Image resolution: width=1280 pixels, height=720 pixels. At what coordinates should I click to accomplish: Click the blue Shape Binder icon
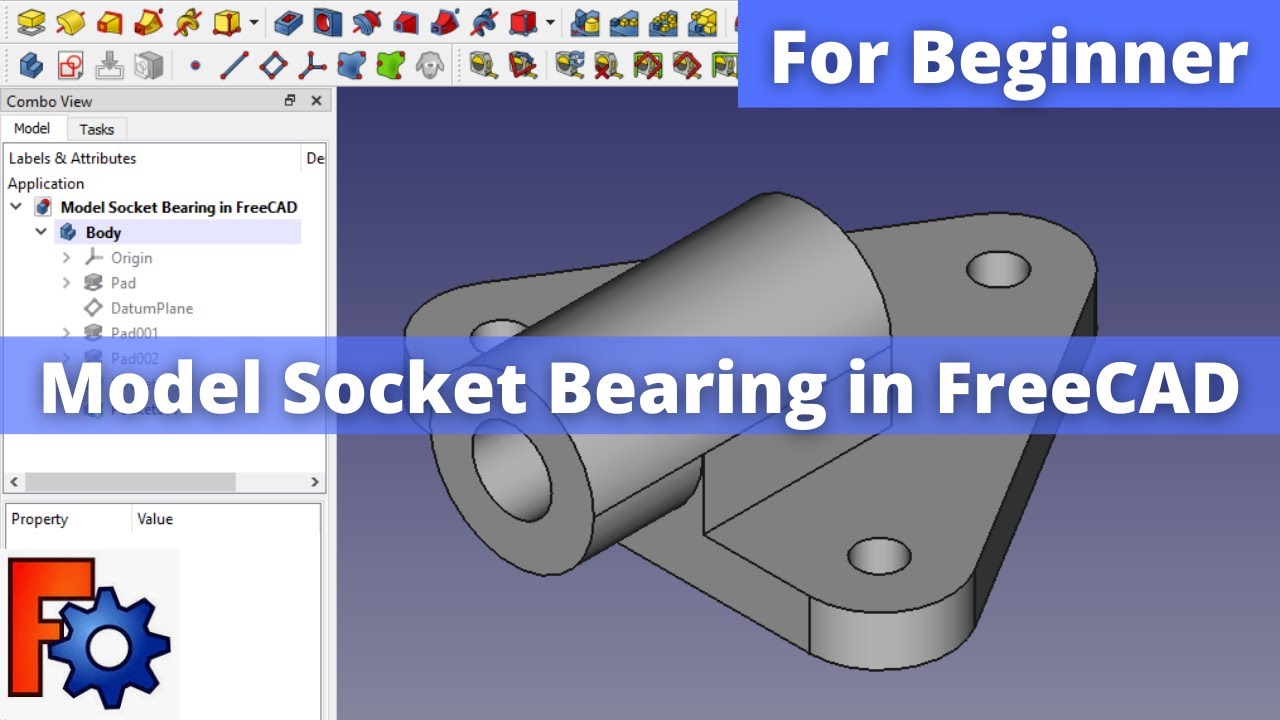[351, 66]
